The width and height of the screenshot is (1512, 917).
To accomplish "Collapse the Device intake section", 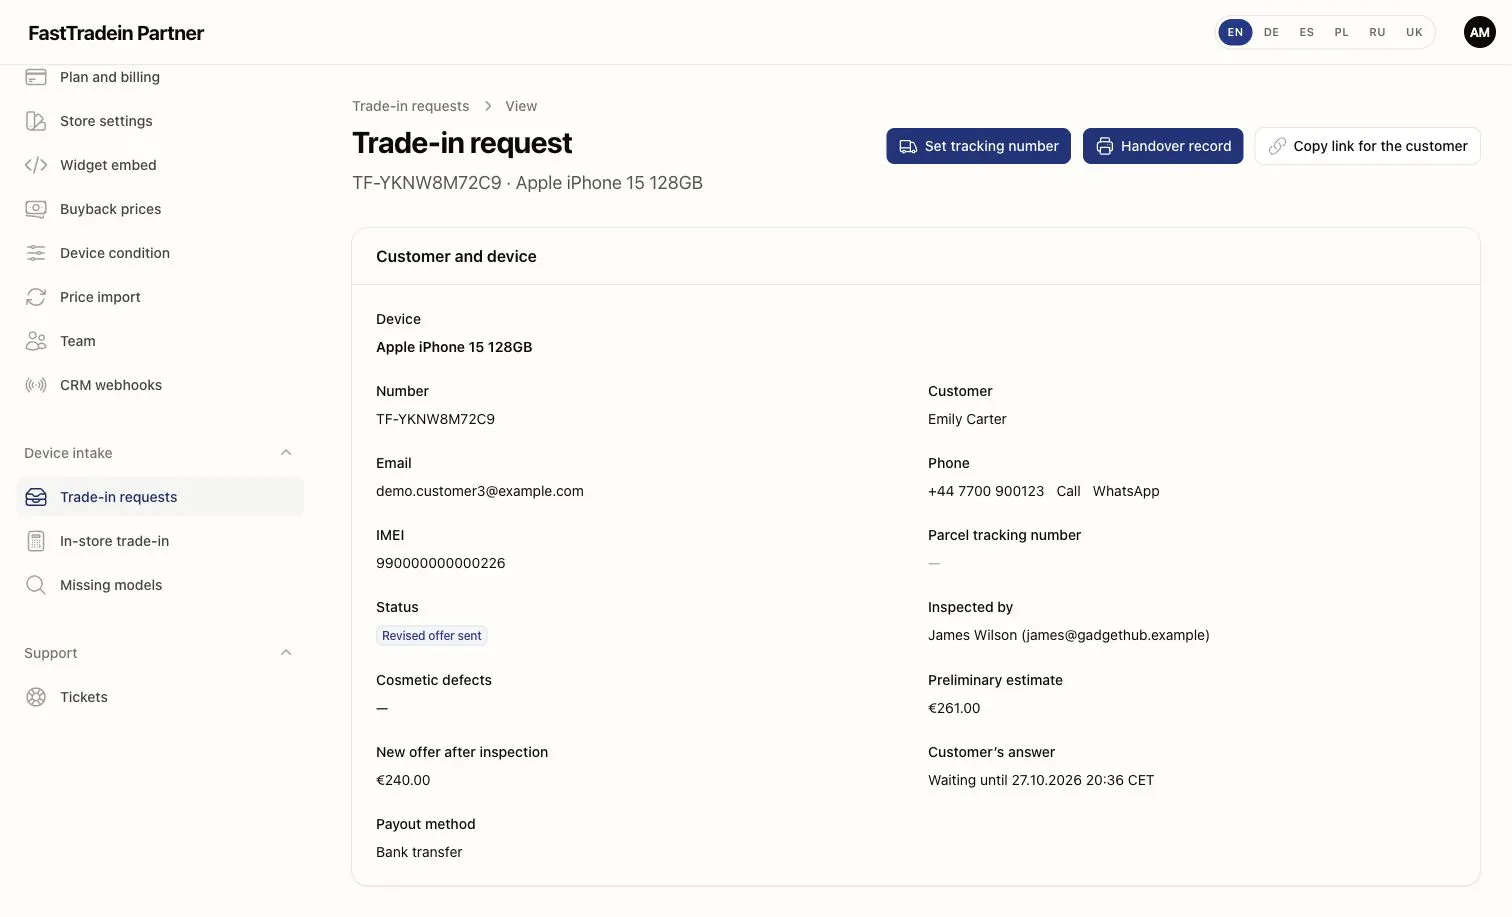I will (x=286, y=453).
